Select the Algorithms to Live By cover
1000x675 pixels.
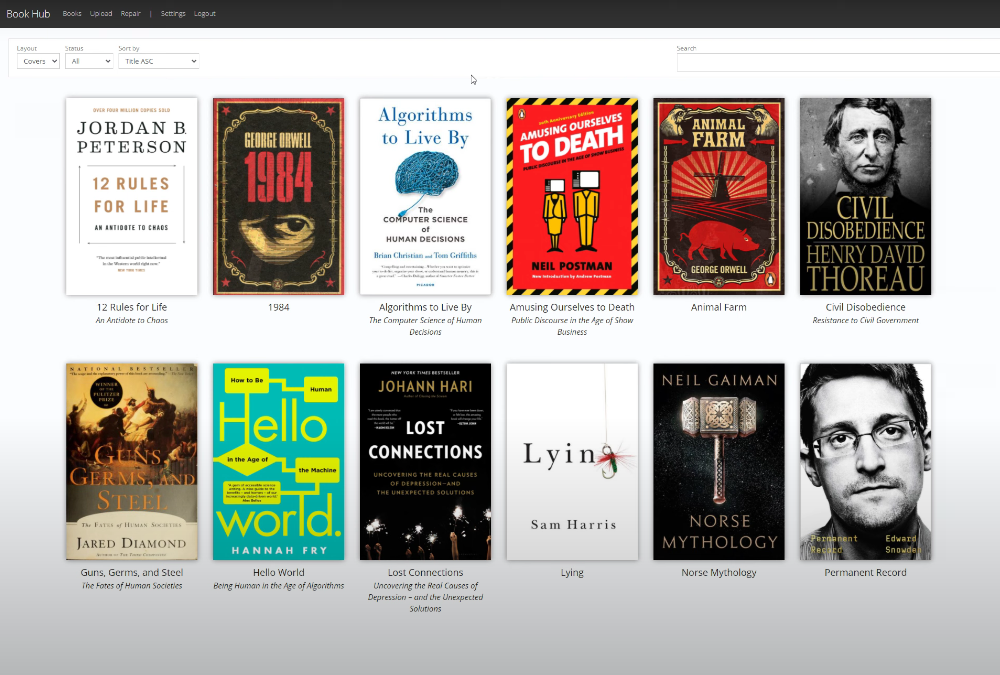pyautogui.click(x=425, y=196)
